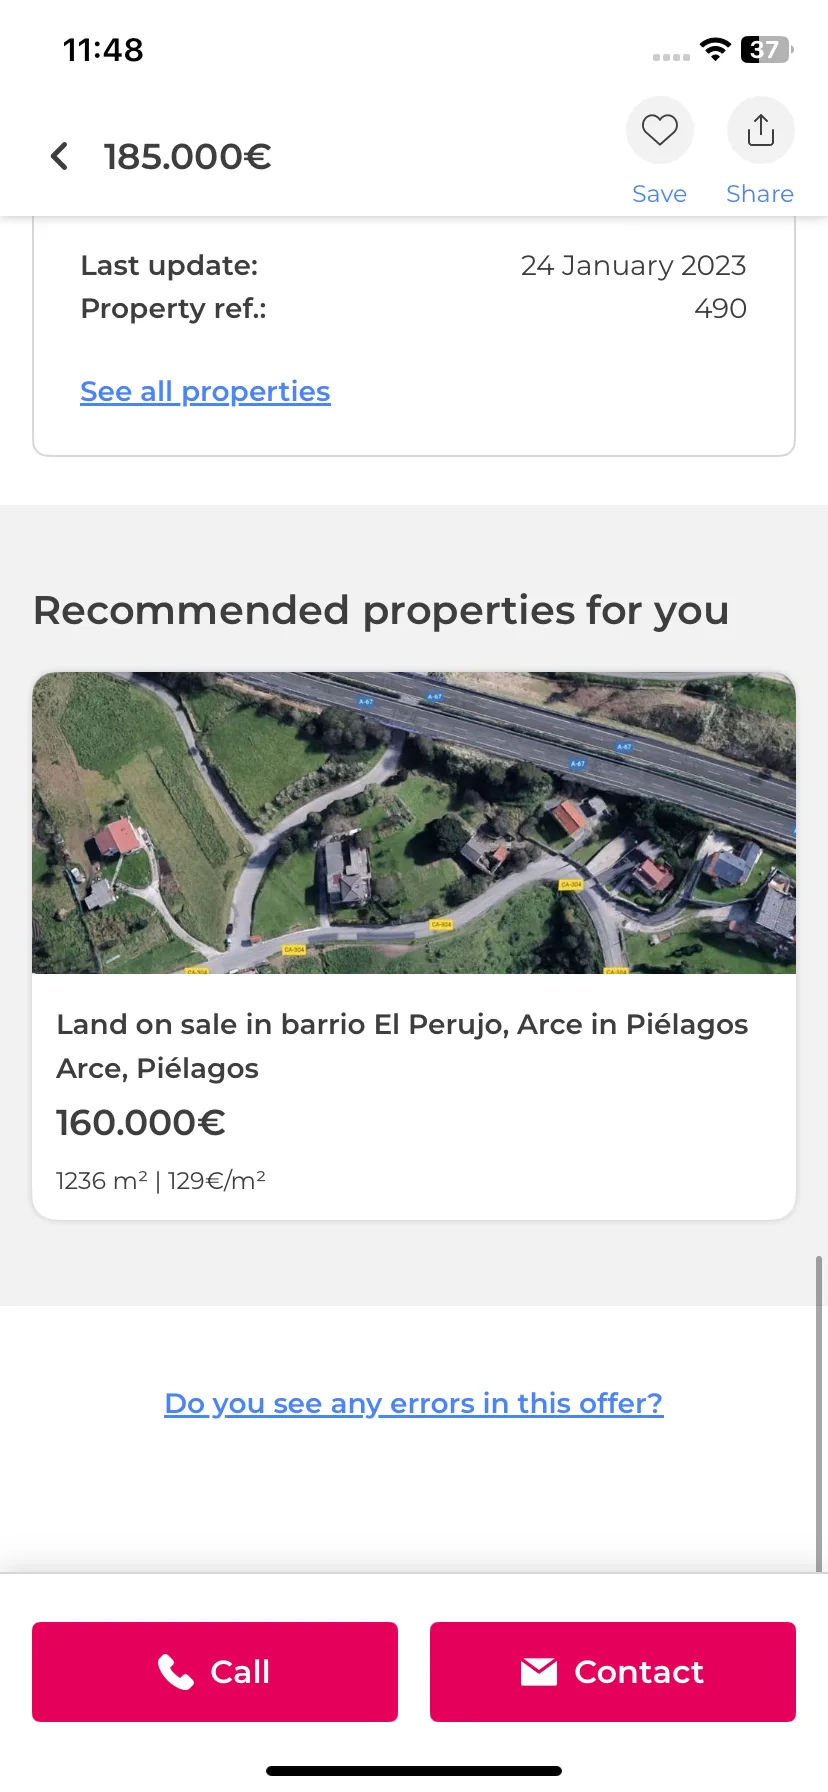Tap the cellular signal dots
This screenshot has height=1792, width=828.
(x=671, y=57)
